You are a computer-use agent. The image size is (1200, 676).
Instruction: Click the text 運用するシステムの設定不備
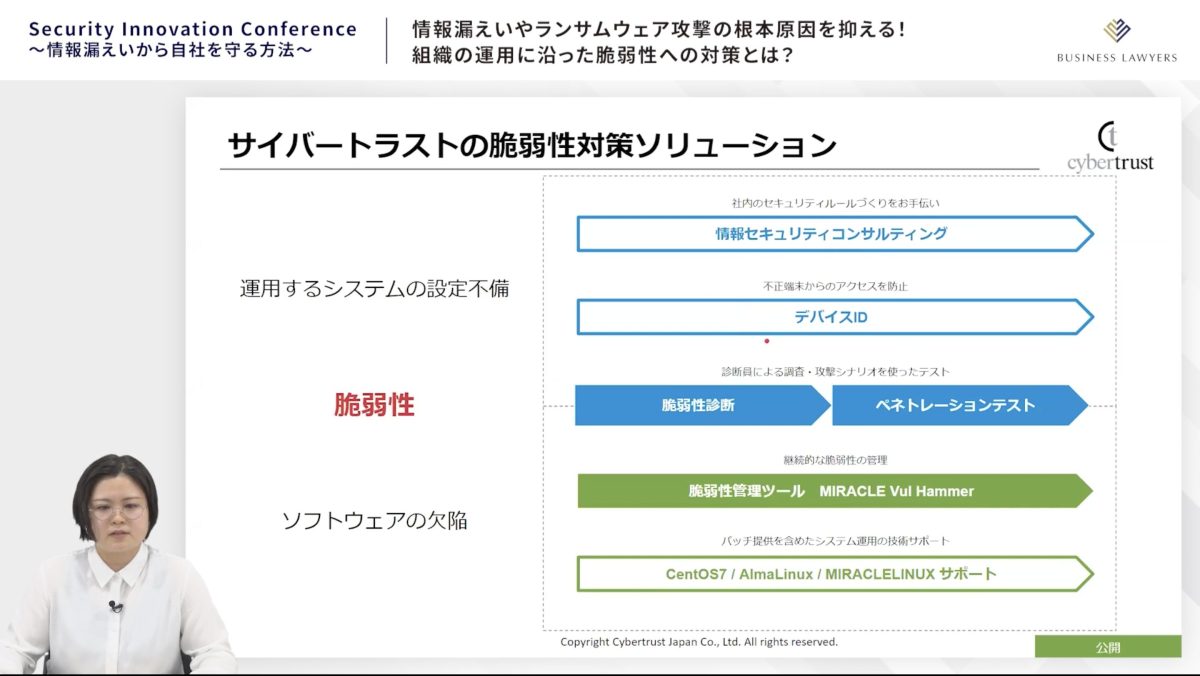click(x=374, y=289)
